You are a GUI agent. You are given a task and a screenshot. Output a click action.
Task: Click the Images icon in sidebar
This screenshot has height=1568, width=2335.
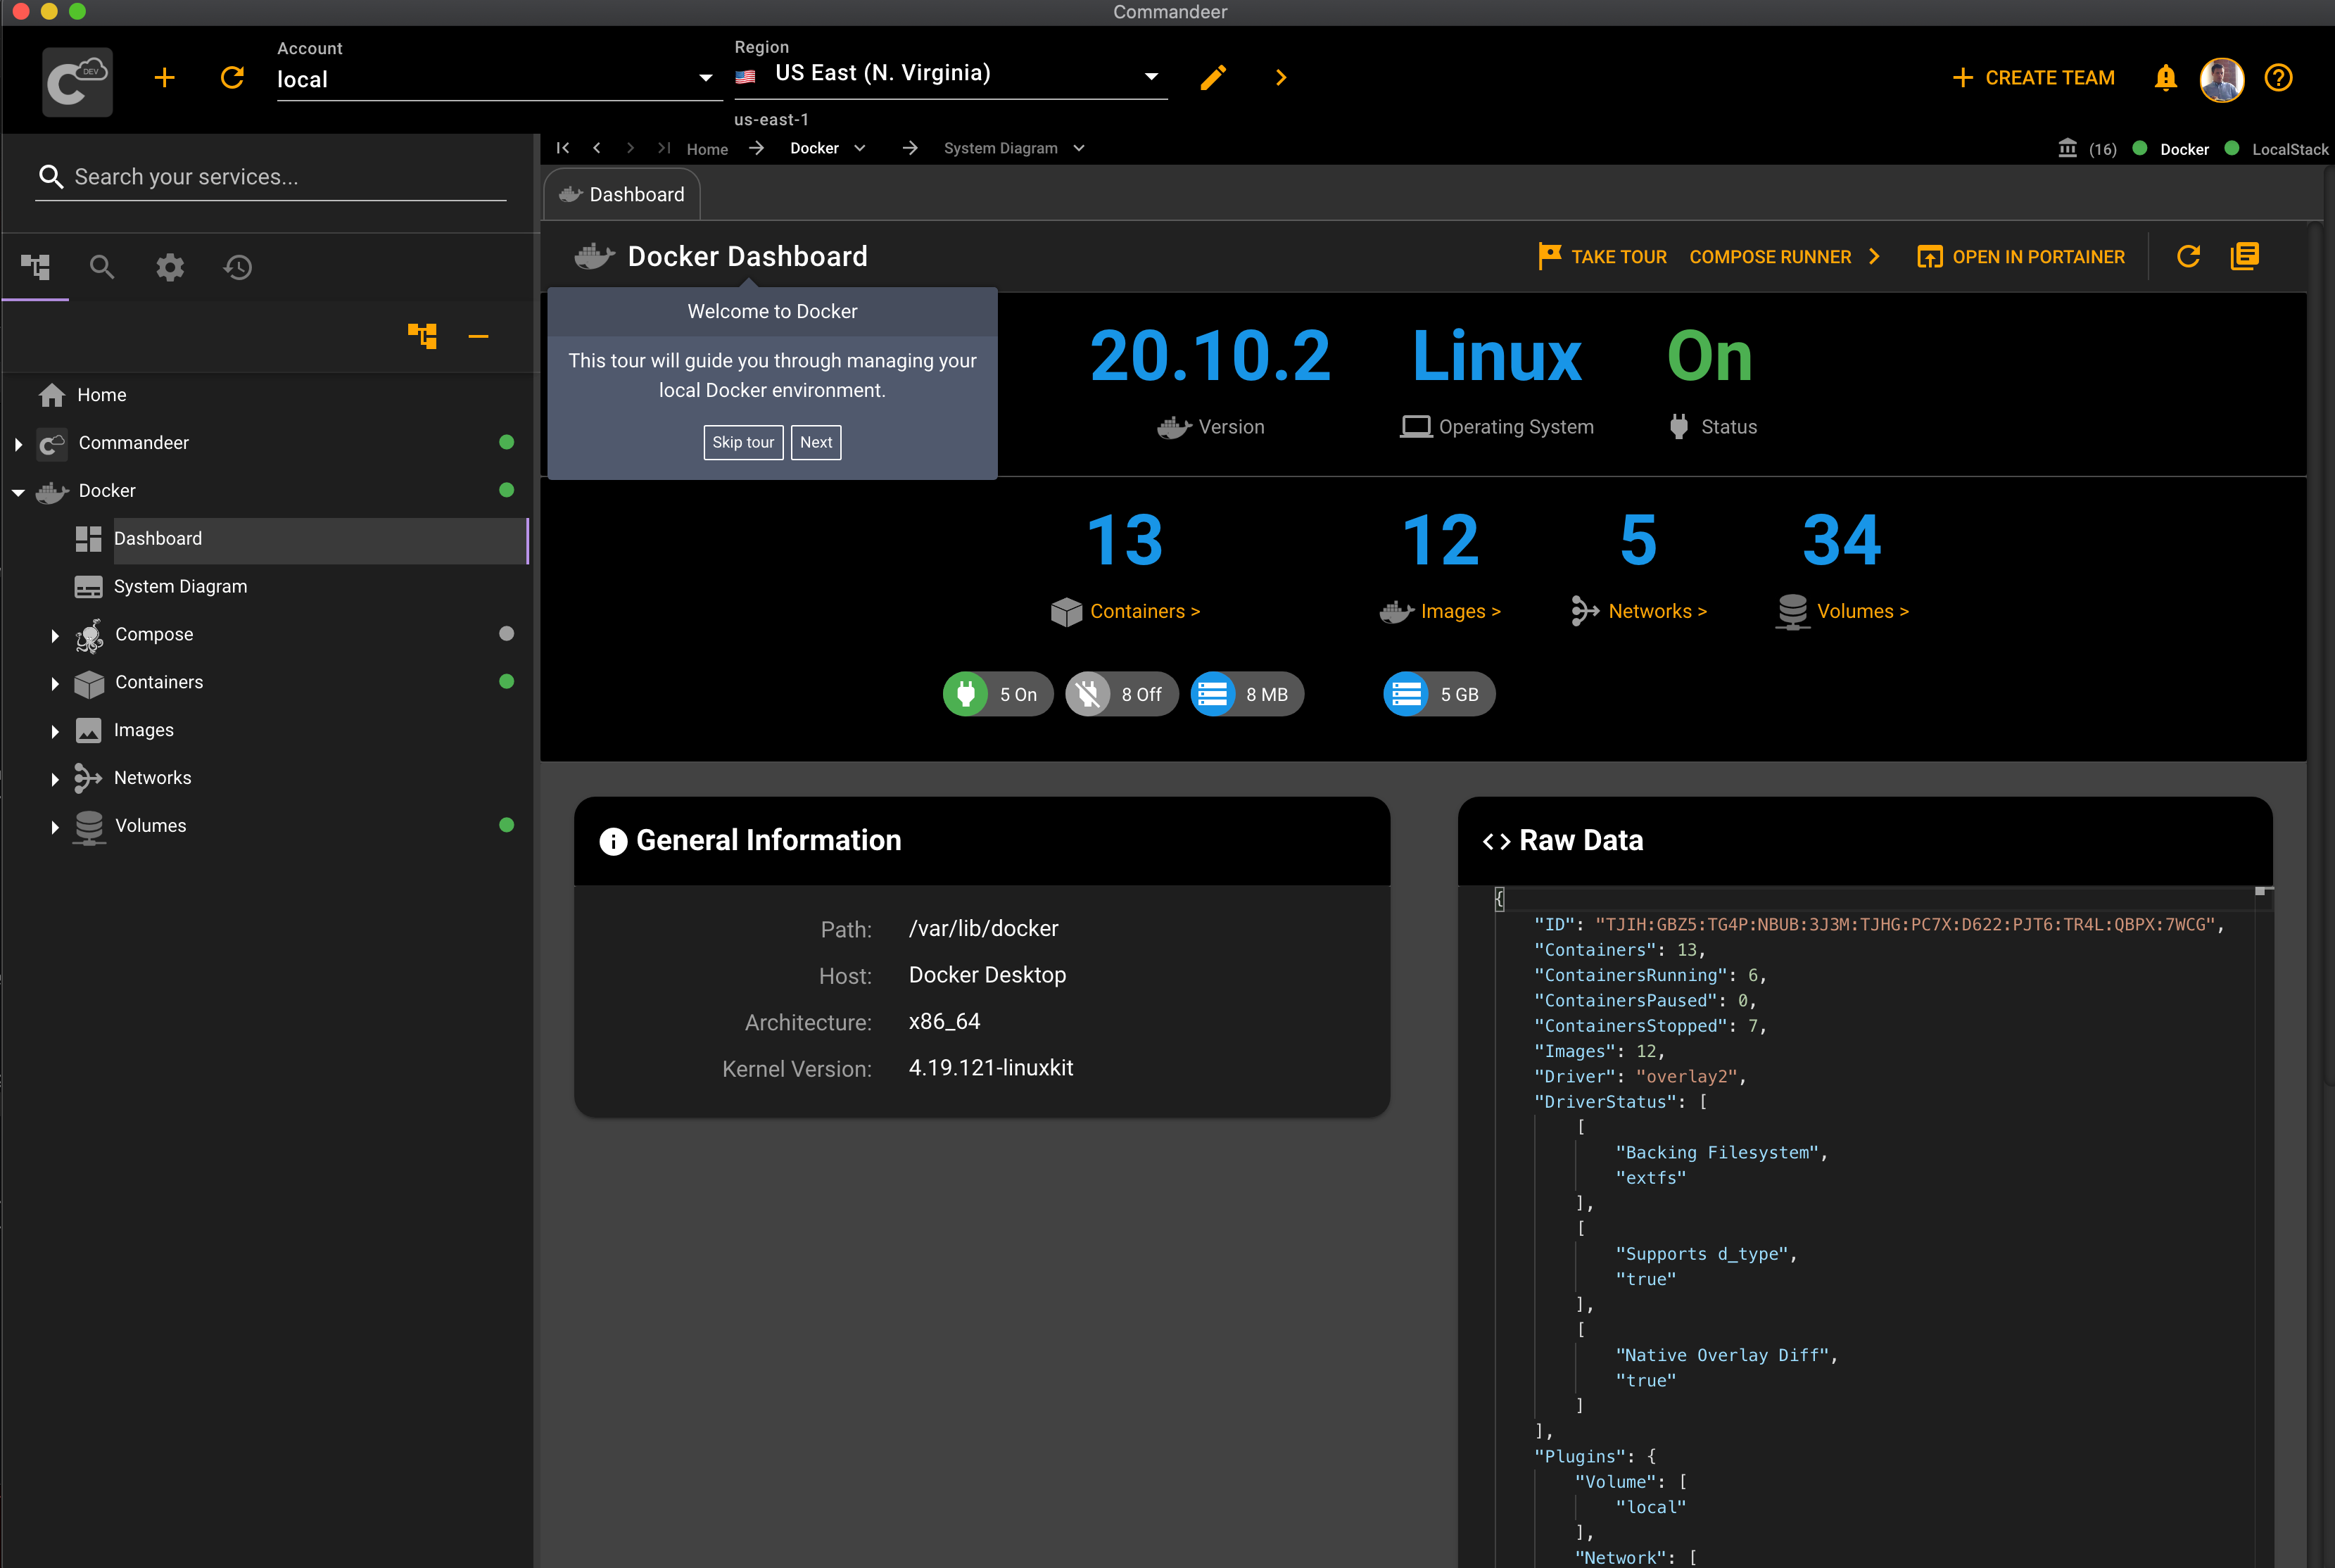click(x=91, y=728)
